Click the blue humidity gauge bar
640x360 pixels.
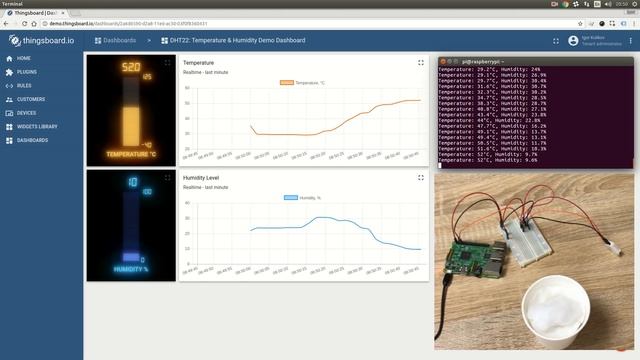pos(131,257)
